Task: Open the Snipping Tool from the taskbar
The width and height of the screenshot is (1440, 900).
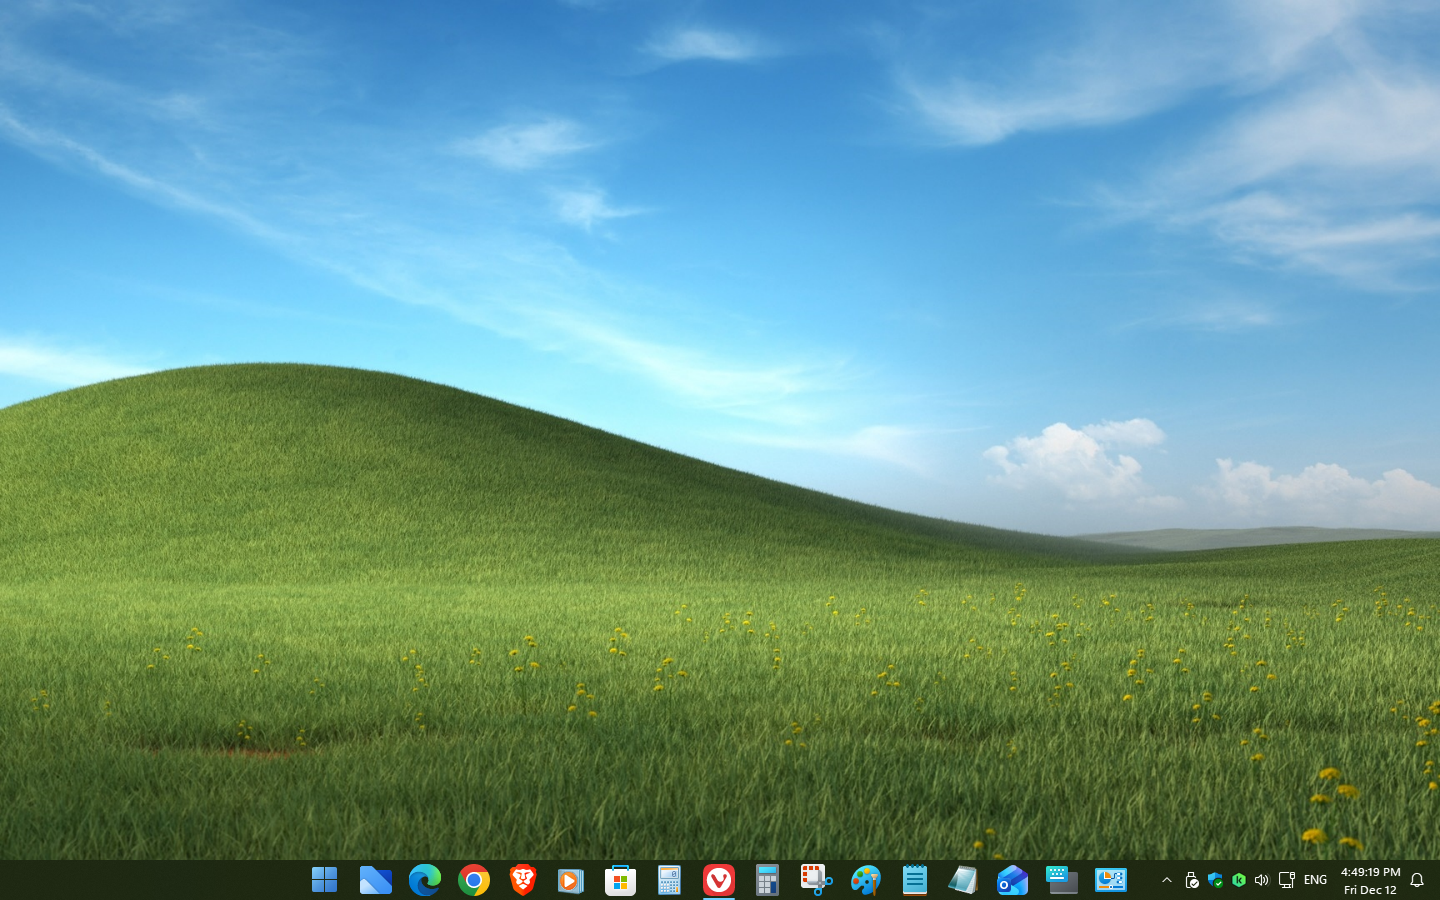Action: (816, 880)
